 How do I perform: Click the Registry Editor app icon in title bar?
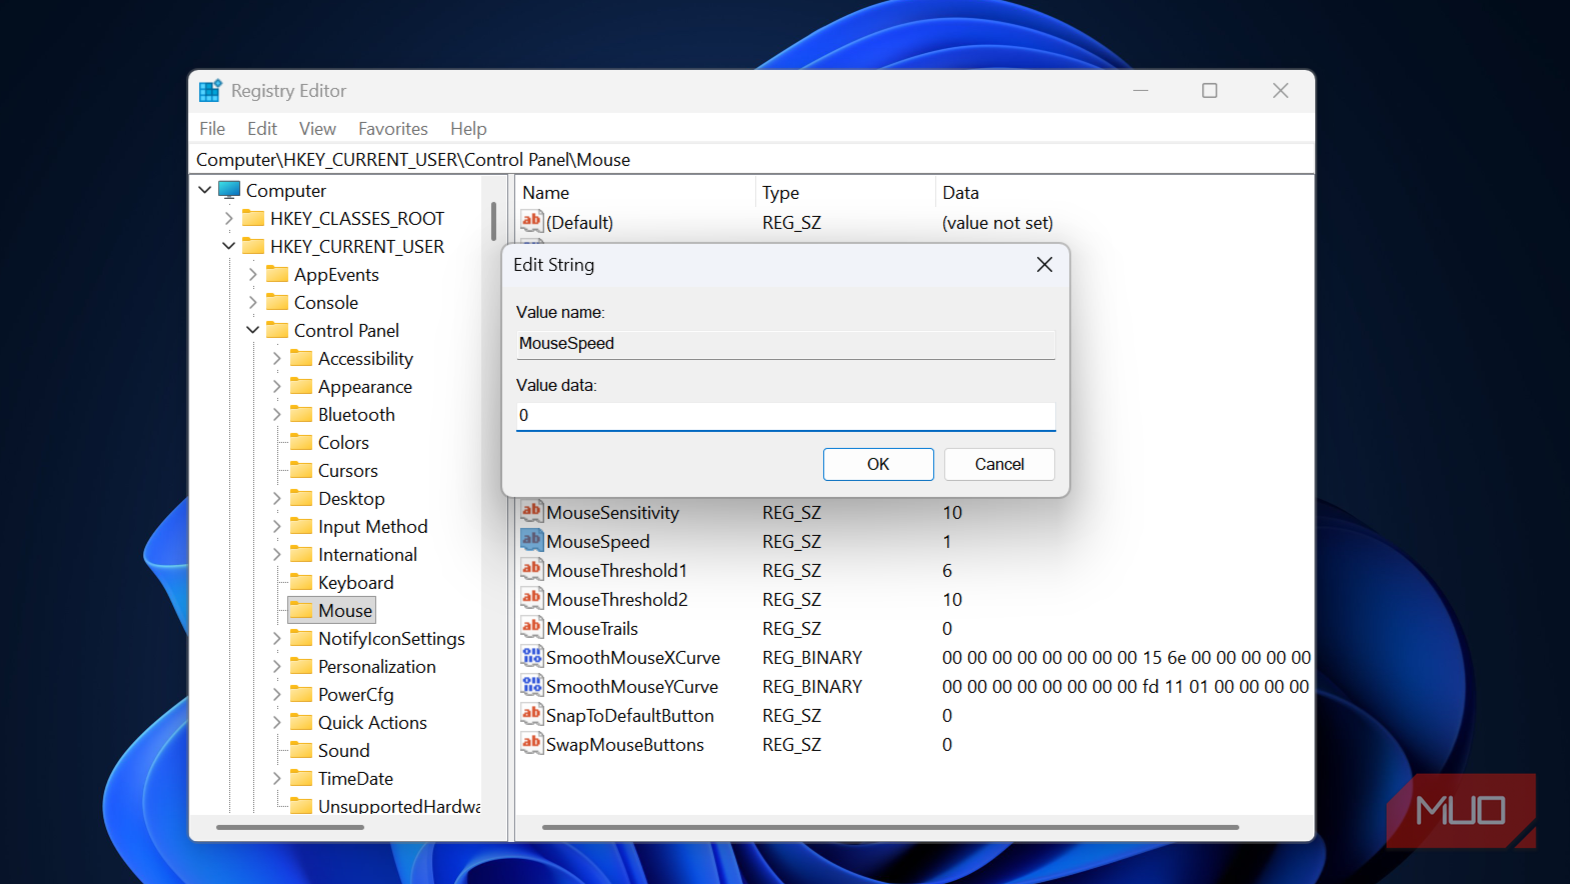[210, 91]
